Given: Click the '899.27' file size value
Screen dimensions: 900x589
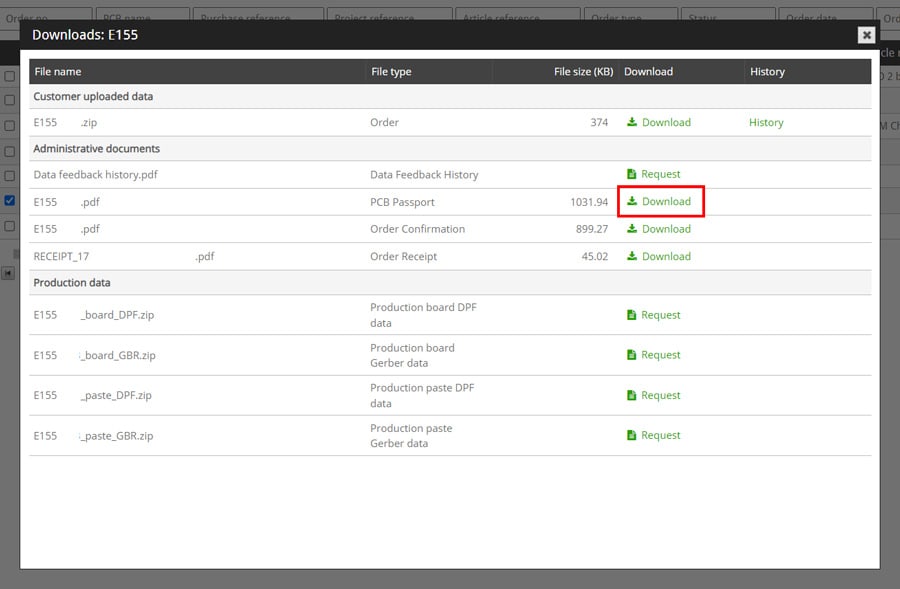Looking at the screenshot, I should pos(592,229).
